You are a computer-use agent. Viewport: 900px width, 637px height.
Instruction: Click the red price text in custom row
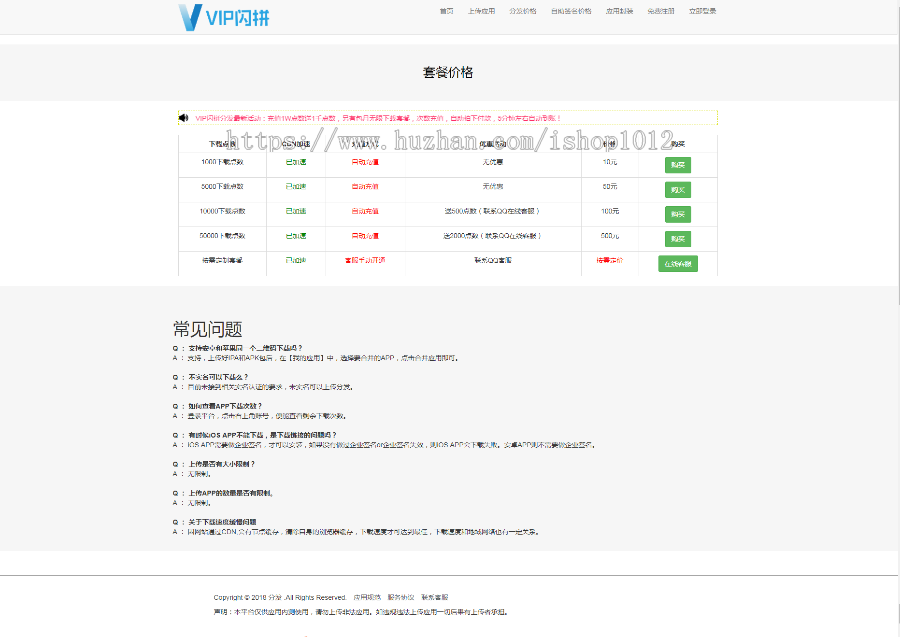pos(610,261)
